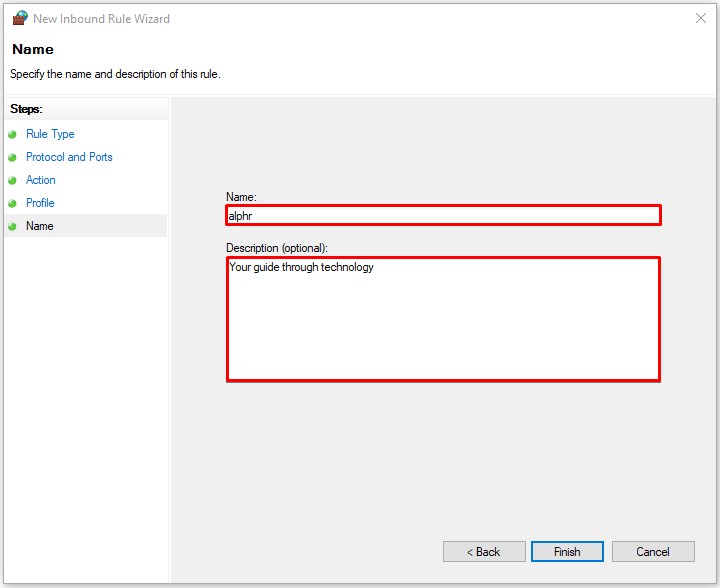Click the Description (optional) label
720x588 pixels.
(x=277, y=247)
